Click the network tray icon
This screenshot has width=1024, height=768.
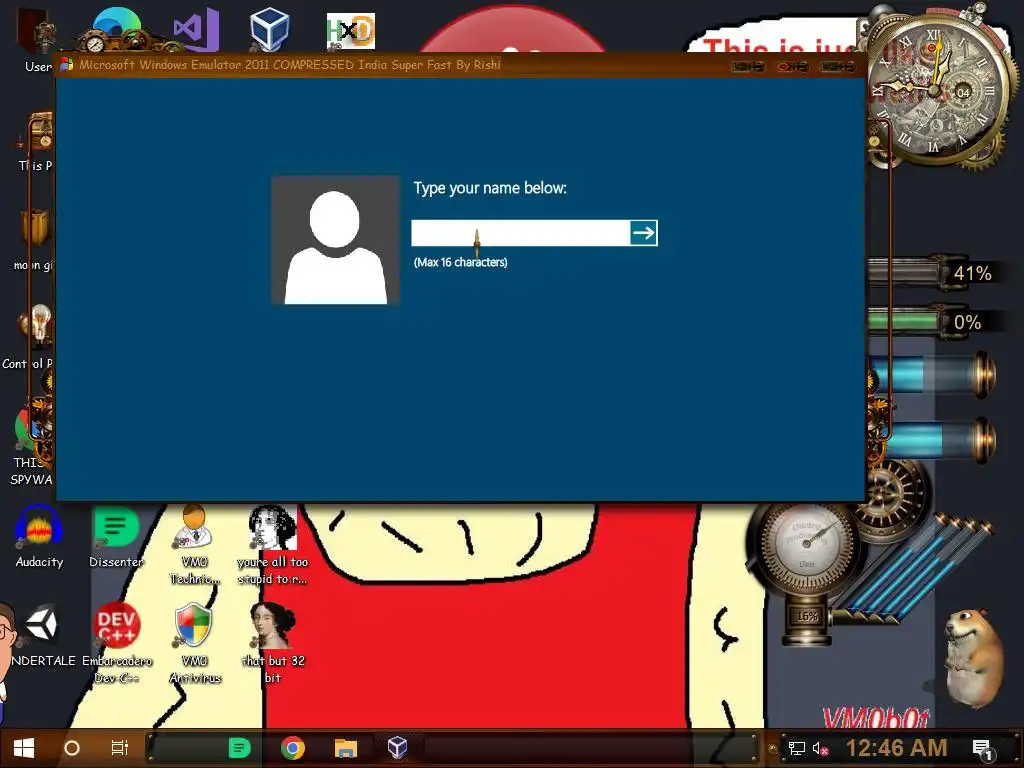[796, 748]
